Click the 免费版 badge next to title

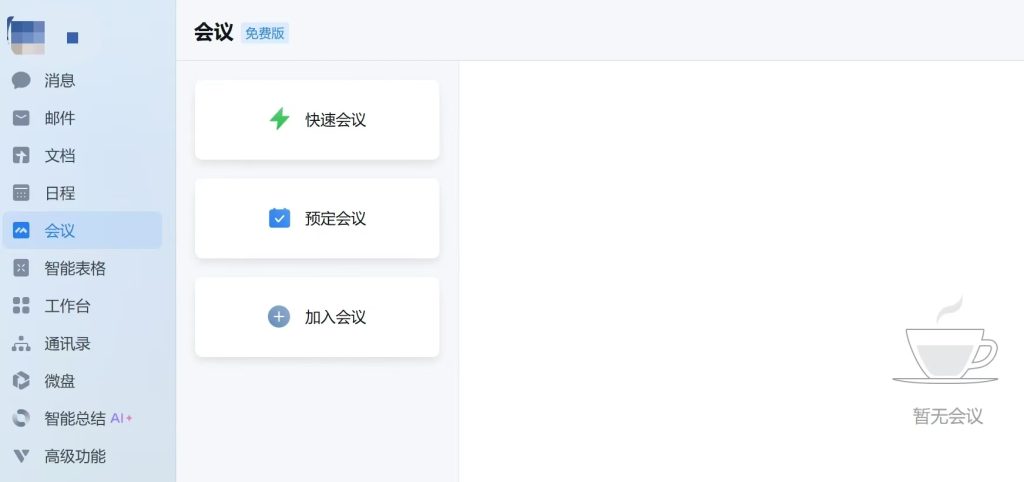tap(264, 33)
